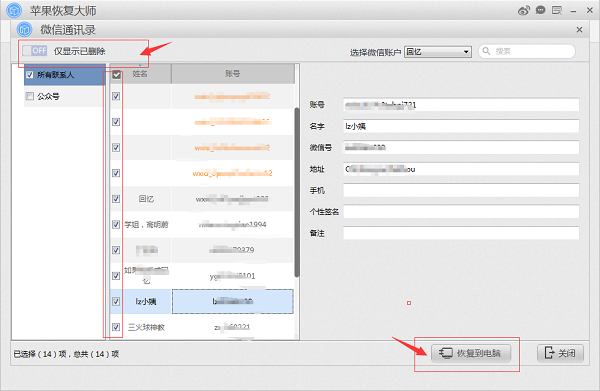Uncheck the checkbox for row 学姐，常明帅

click(116, 225)
